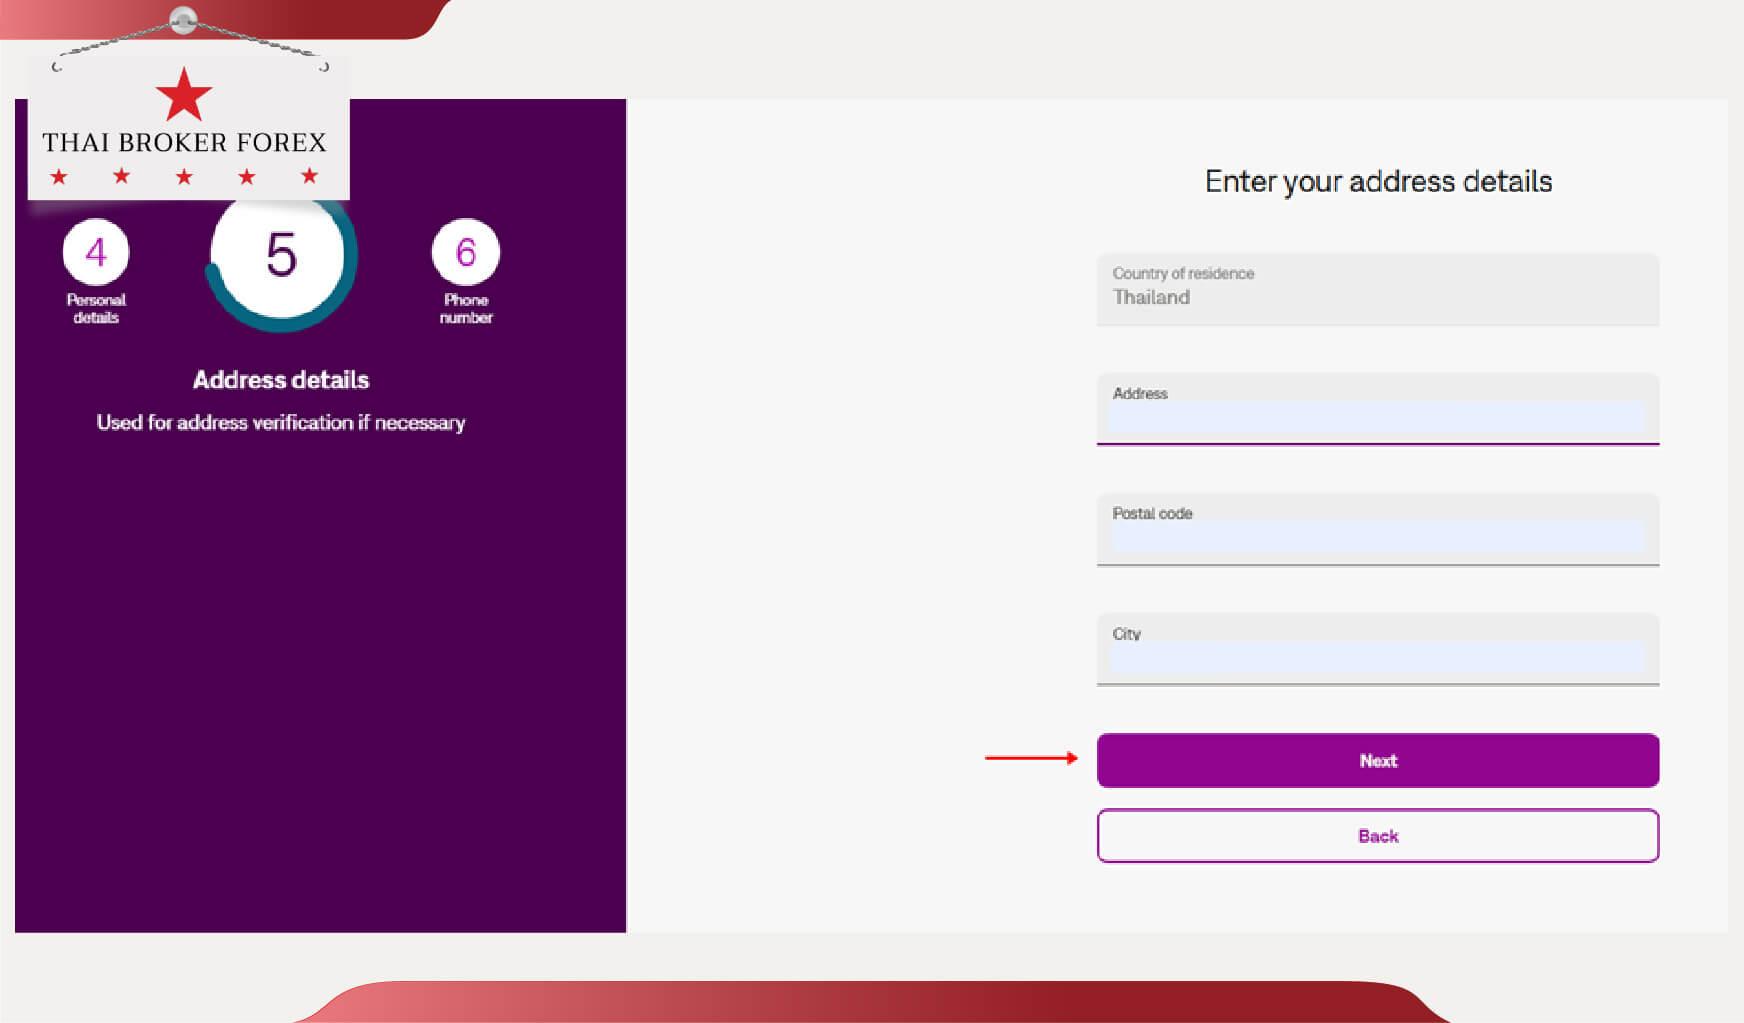
Task: Click the step 6 circle icon
Action: pyautogui.click(x=465, y=252)
